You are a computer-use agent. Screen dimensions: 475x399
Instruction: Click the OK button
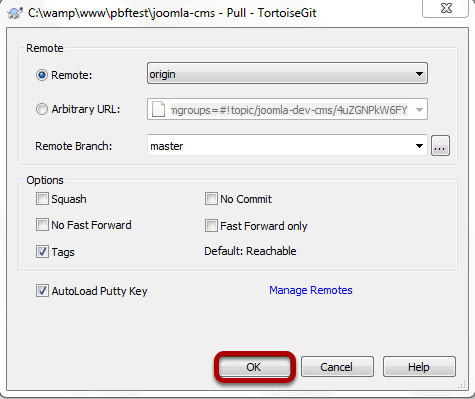254,367
